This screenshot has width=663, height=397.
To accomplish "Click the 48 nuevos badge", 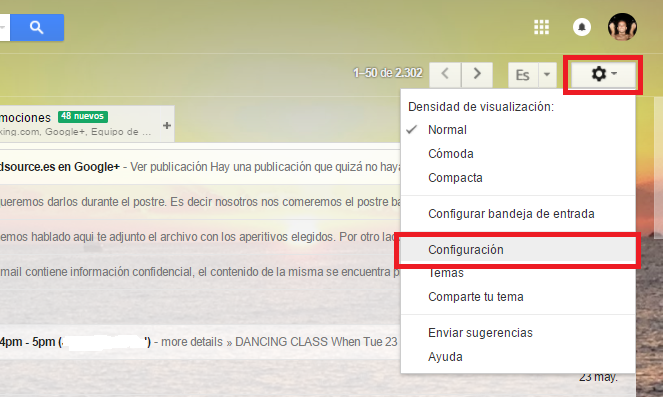I will coord(83,116).
